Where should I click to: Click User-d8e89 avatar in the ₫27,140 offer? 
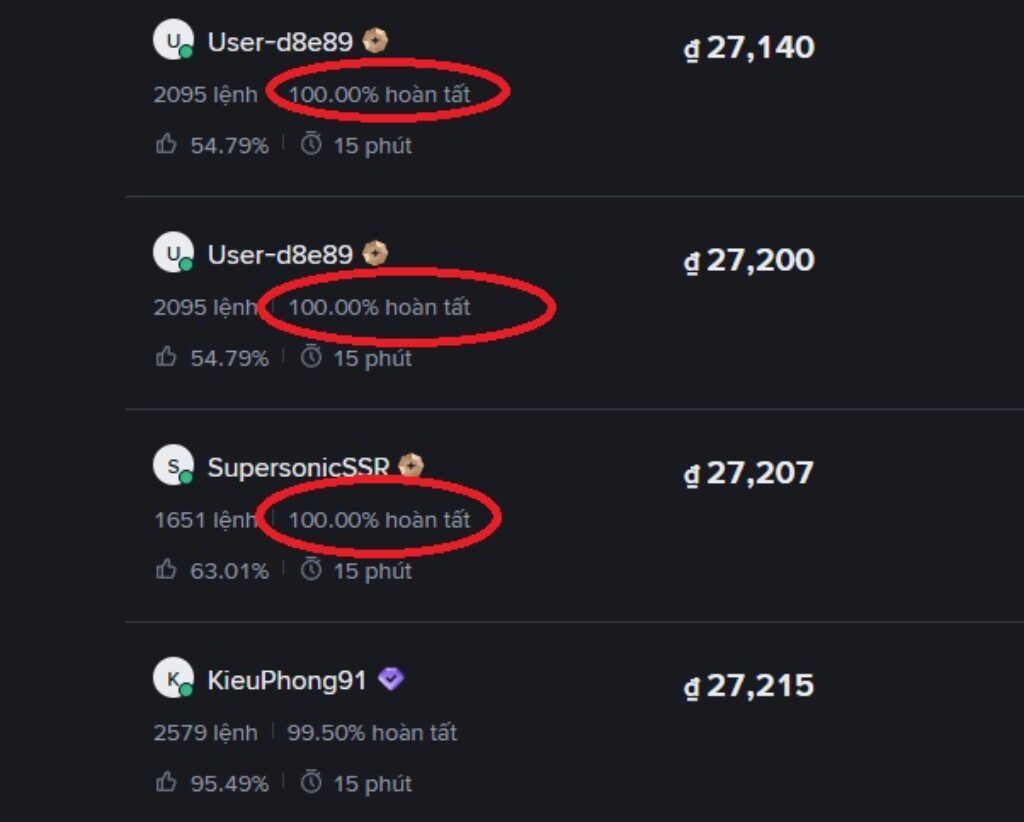(x=172, y=41)
